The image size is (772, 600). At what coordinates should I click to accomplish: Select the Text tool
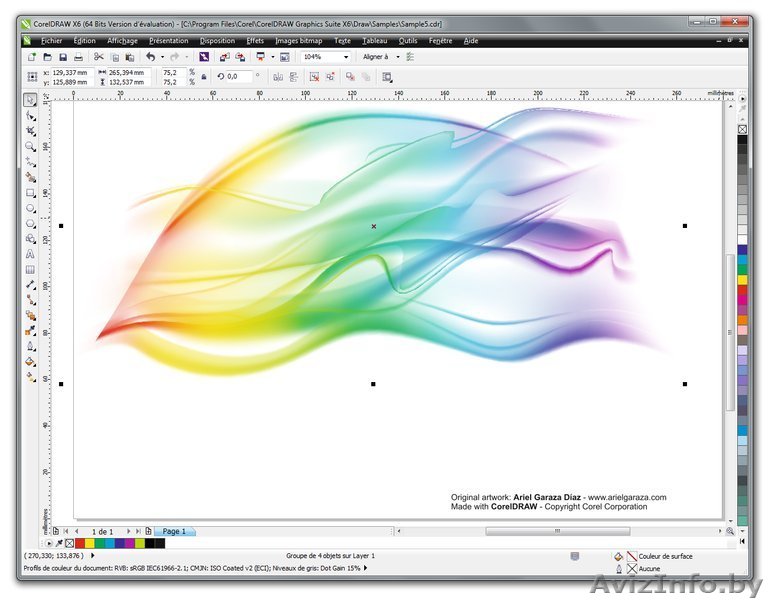(x=31, y=254)
